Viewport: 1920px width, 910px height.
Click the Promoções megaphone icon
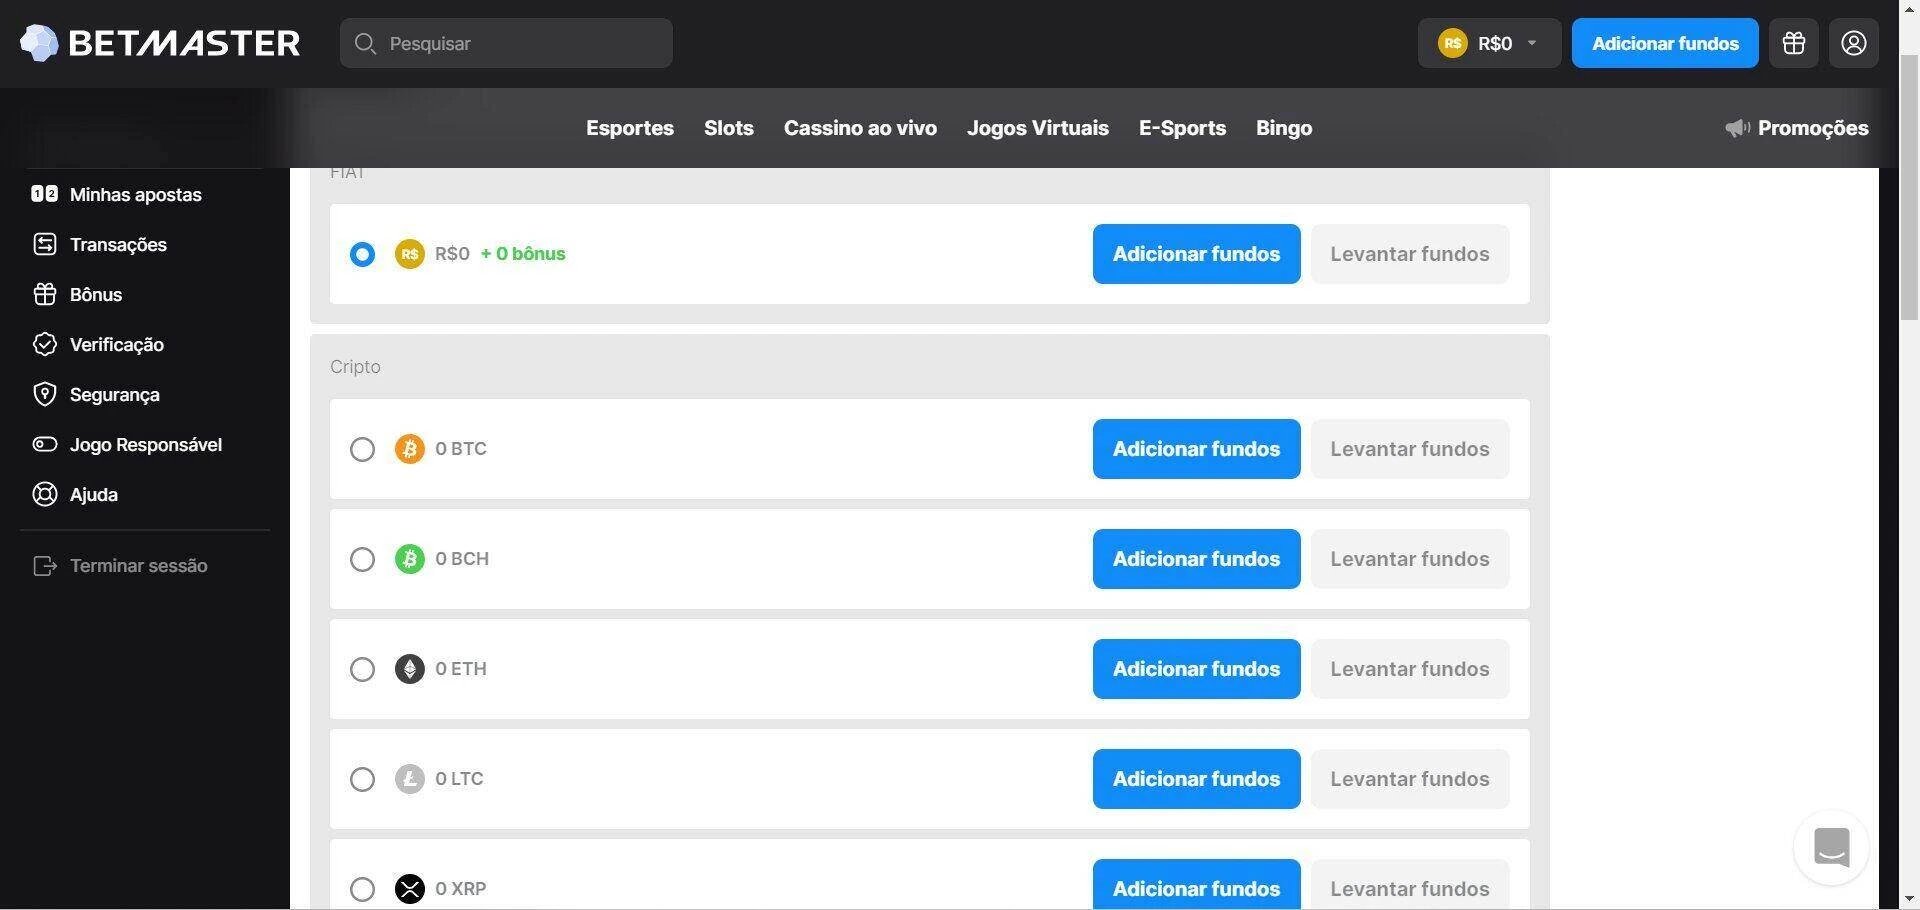point(1738,128)
